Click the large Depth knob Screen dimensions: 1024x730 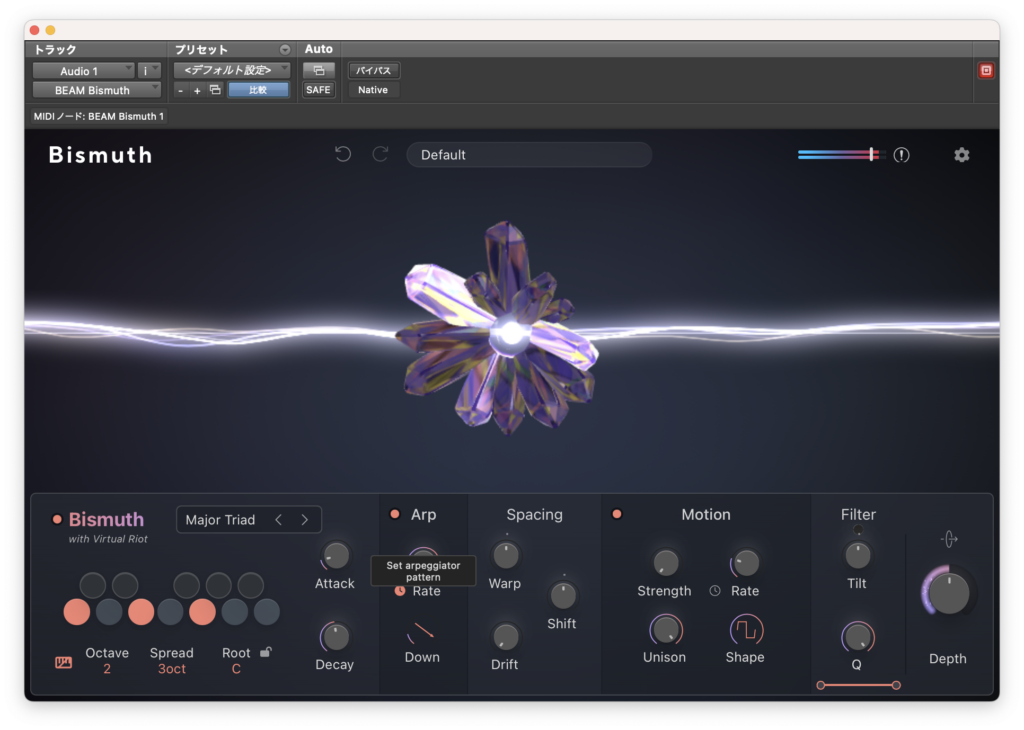(948, 593)
